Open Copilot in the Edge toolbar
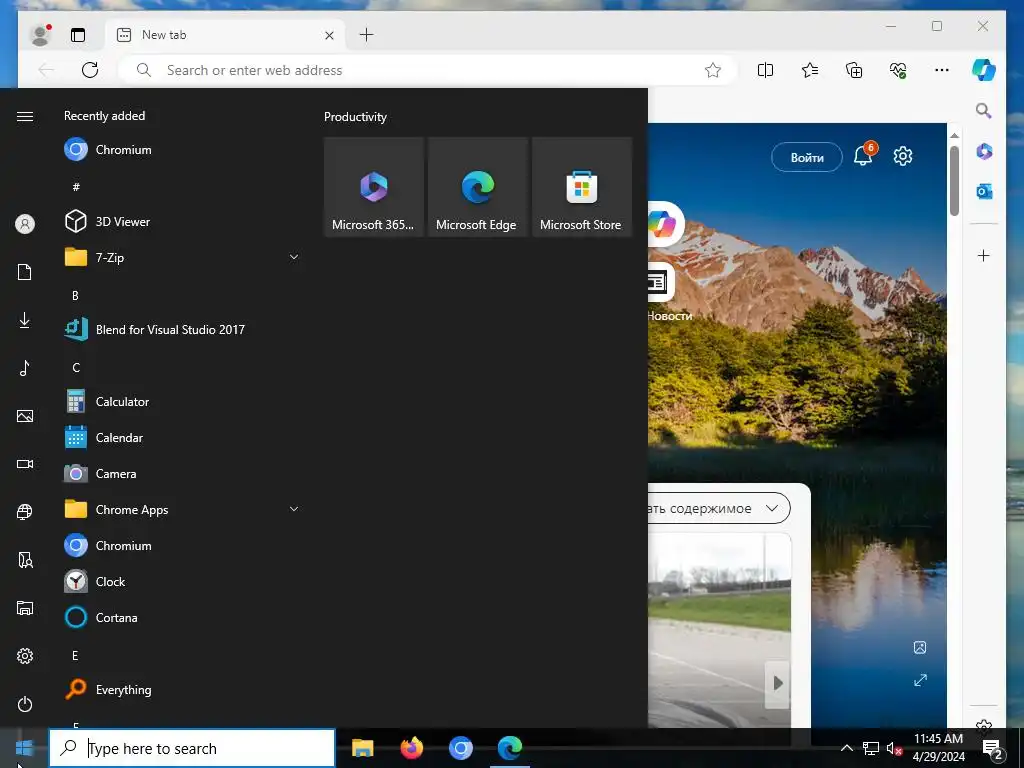The width and height of the screenshot is (1024, 768). pos(984,70)
